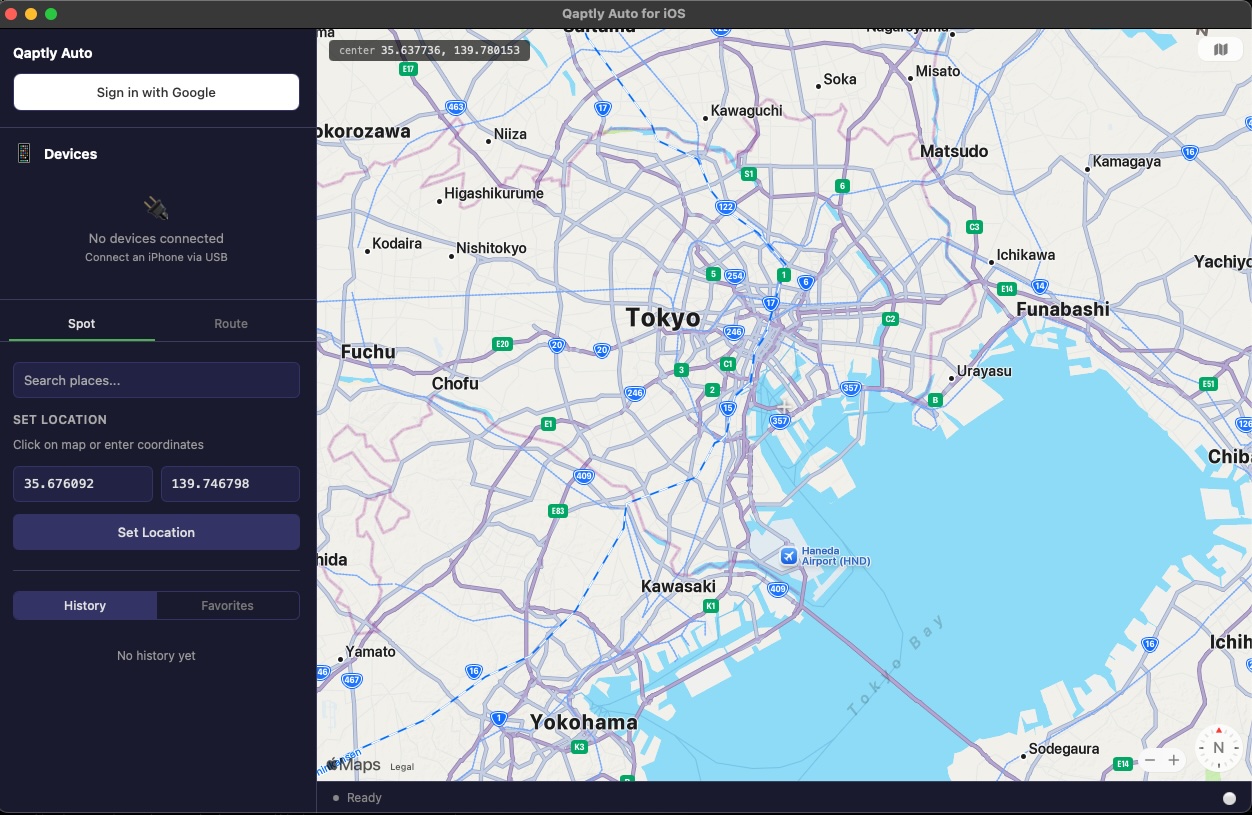The width and height of the screenshot is (1252, 815).
Task: Select the Favorites tab
Action: click(x=228, y=606)
